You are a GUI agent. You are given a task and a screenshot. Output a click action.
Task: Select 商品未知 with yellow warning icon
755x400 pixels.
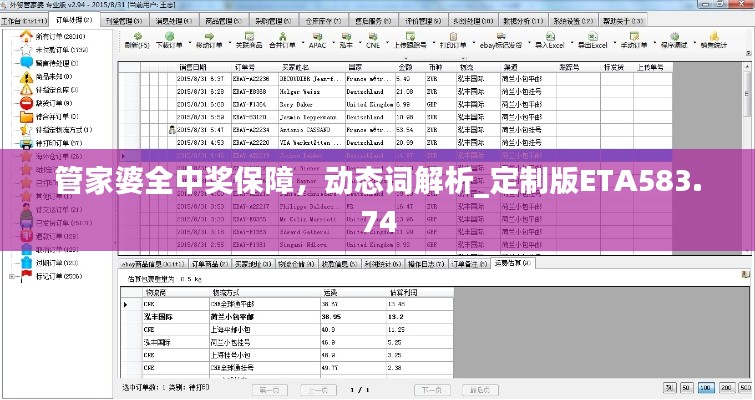click(x=47, y=75)
